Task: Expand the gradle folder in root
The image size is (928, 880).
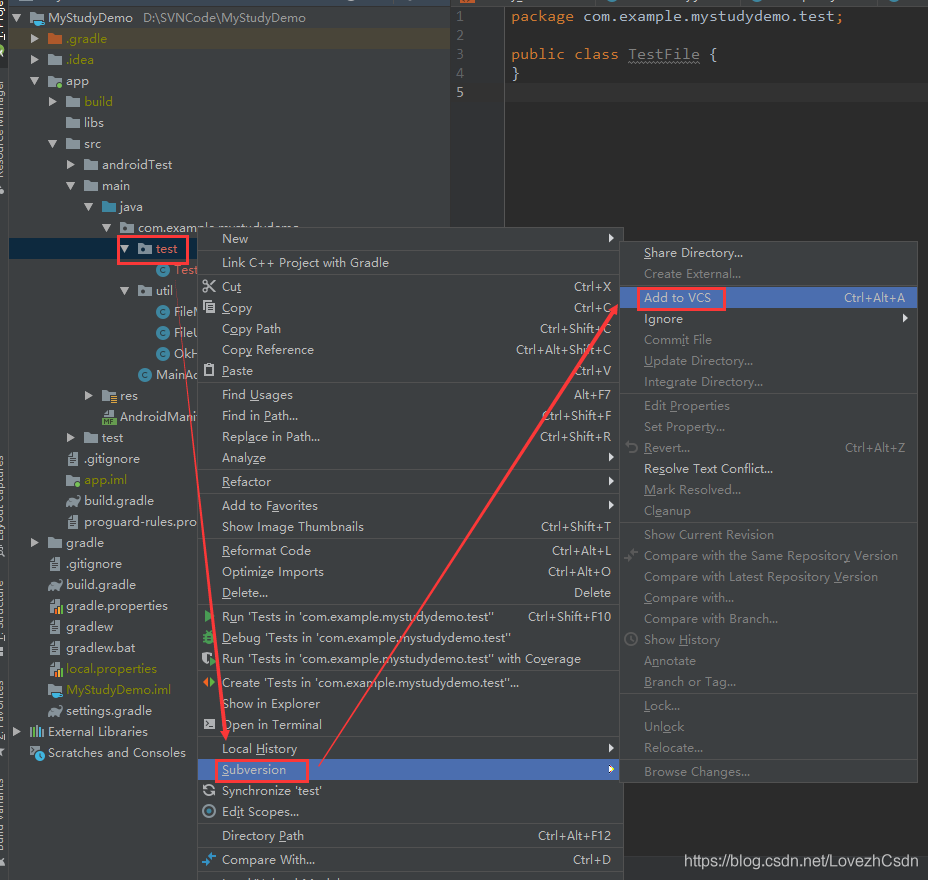Action: pyautogui.click(x=35, y=543)
